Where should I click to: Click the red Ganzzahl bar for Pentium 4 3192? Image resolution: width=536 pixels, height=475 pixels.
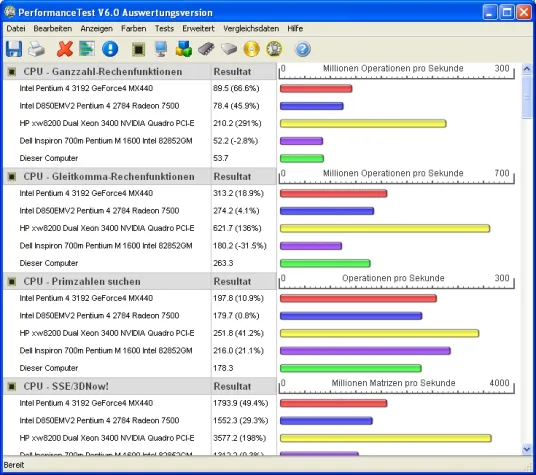(316, 89)
